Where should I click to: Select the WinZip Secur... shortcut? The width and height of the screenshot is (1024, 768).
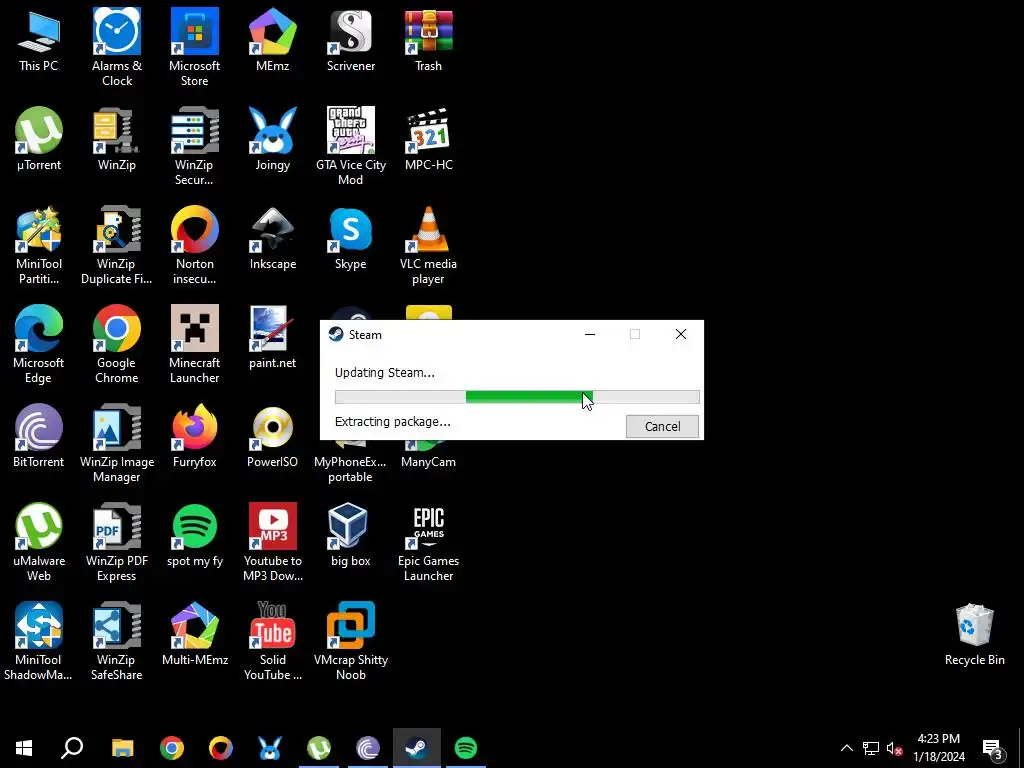(195, 146)
